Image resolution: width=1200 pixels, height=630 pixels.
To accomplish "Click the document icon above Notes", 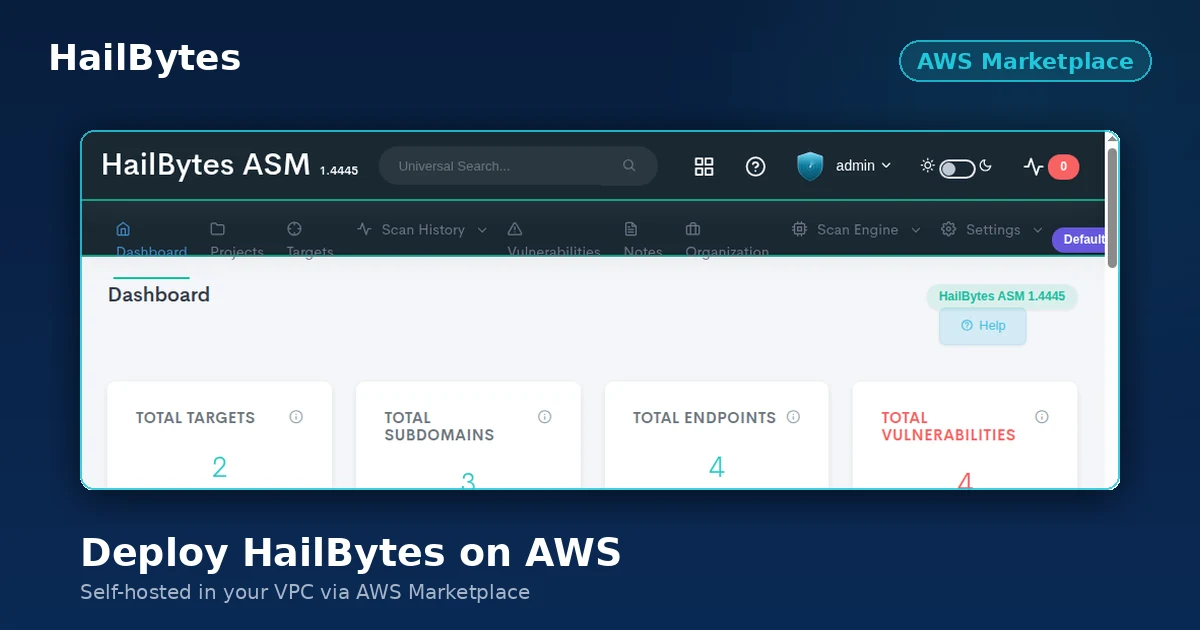I will (631, 229).
